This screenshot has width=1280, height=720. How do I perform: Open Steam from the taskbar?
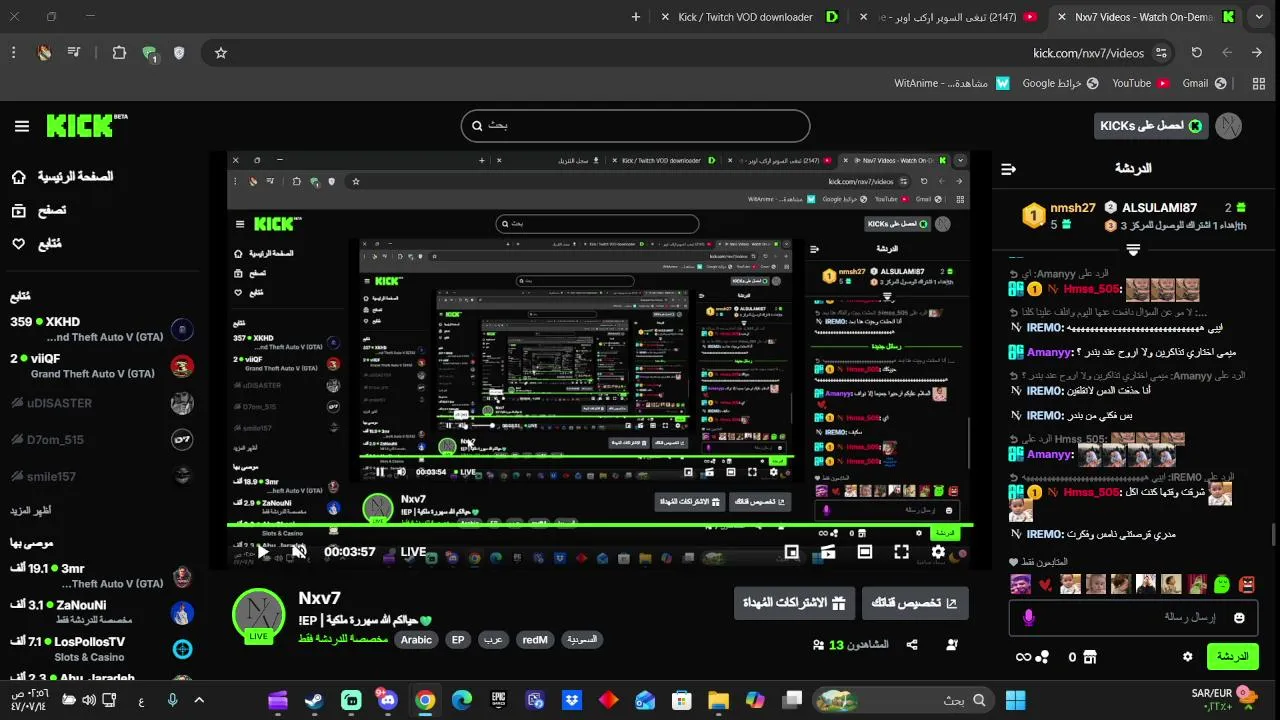314,700
